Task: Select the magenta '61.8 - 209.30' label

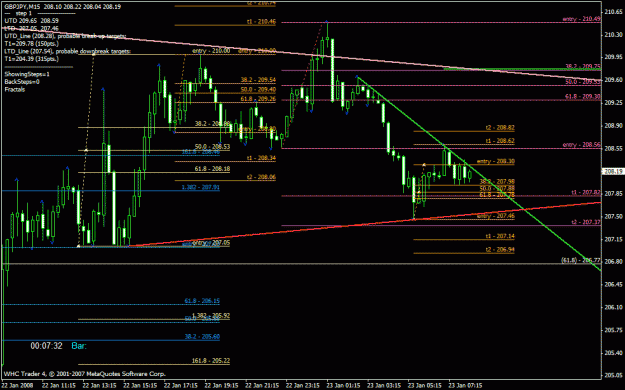Action: click(x=583, y=96)
